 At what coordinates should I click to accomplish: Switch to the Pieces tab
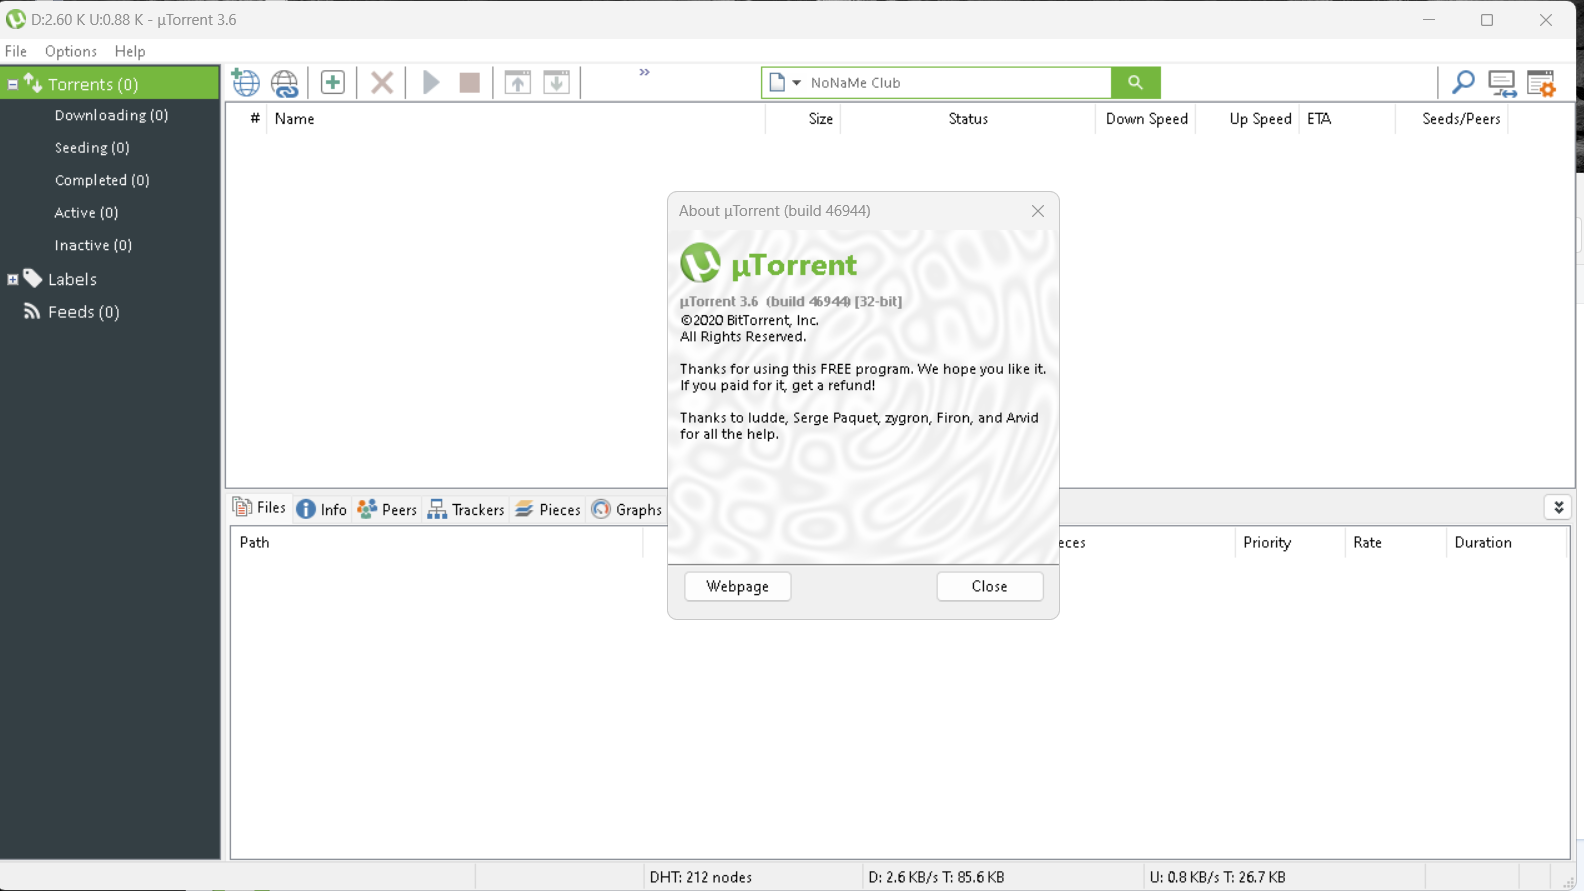click(548, 510)
